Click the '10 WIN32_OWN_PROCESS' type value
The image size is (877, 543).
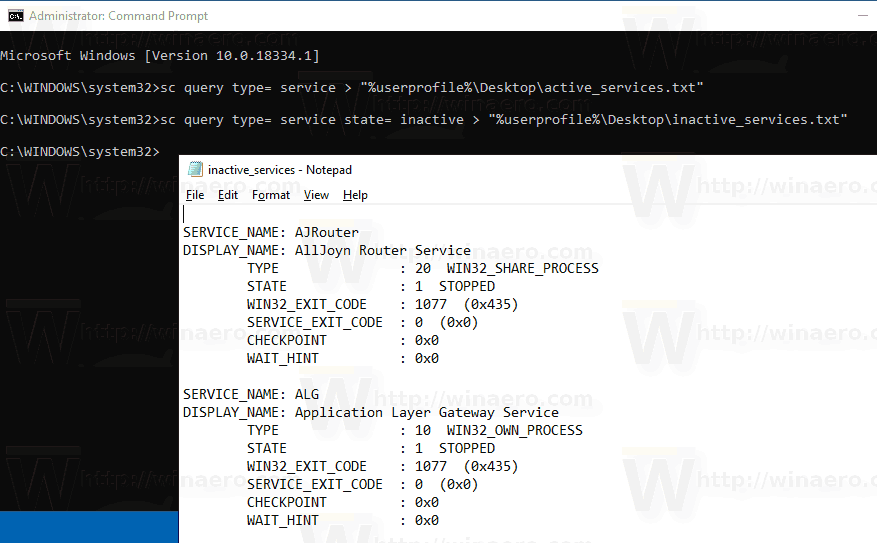click(499, 430)
